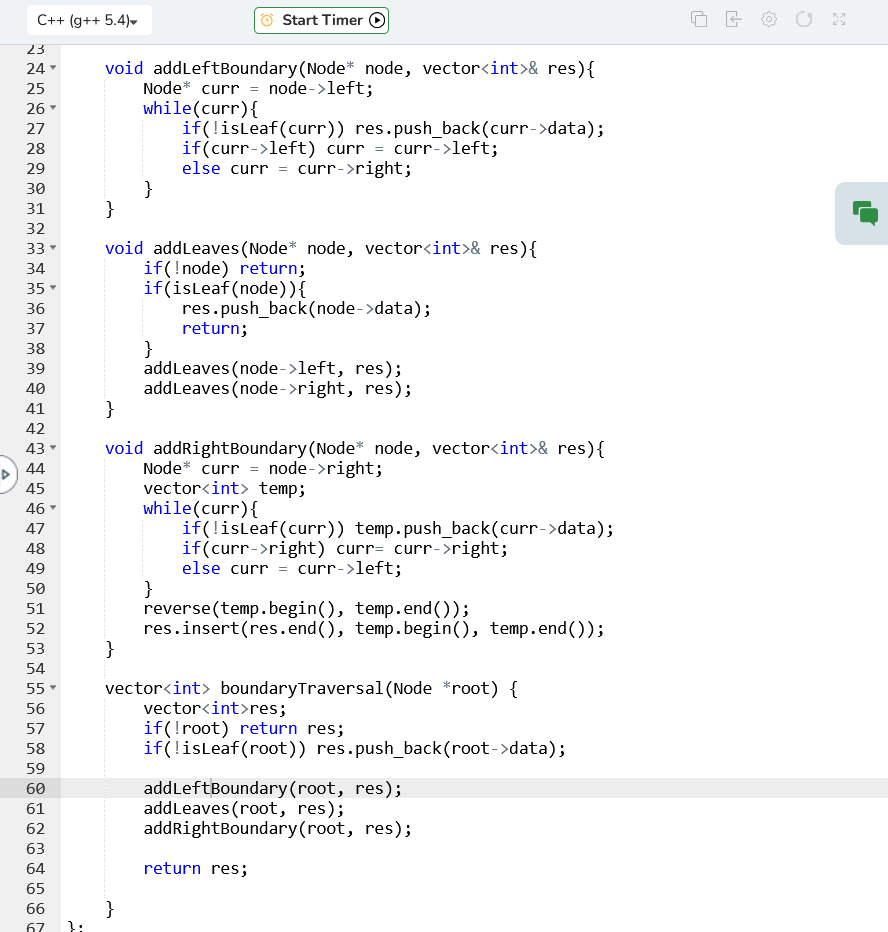Open the C++ (g++ 5.4) language dropdown
The width and height of the screenshot is (888, 932).
pos(89,20)
